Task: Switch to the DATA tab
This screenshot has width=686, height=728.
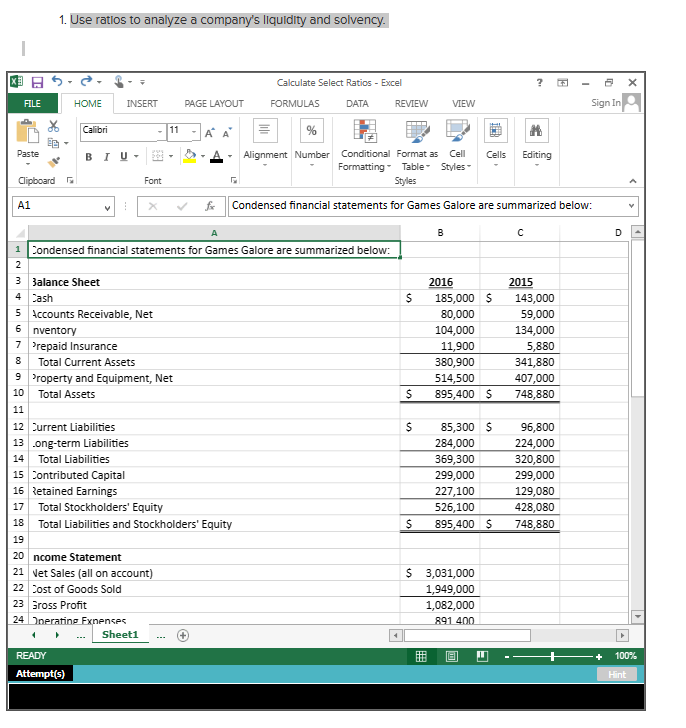Action: tap(357, 104)
